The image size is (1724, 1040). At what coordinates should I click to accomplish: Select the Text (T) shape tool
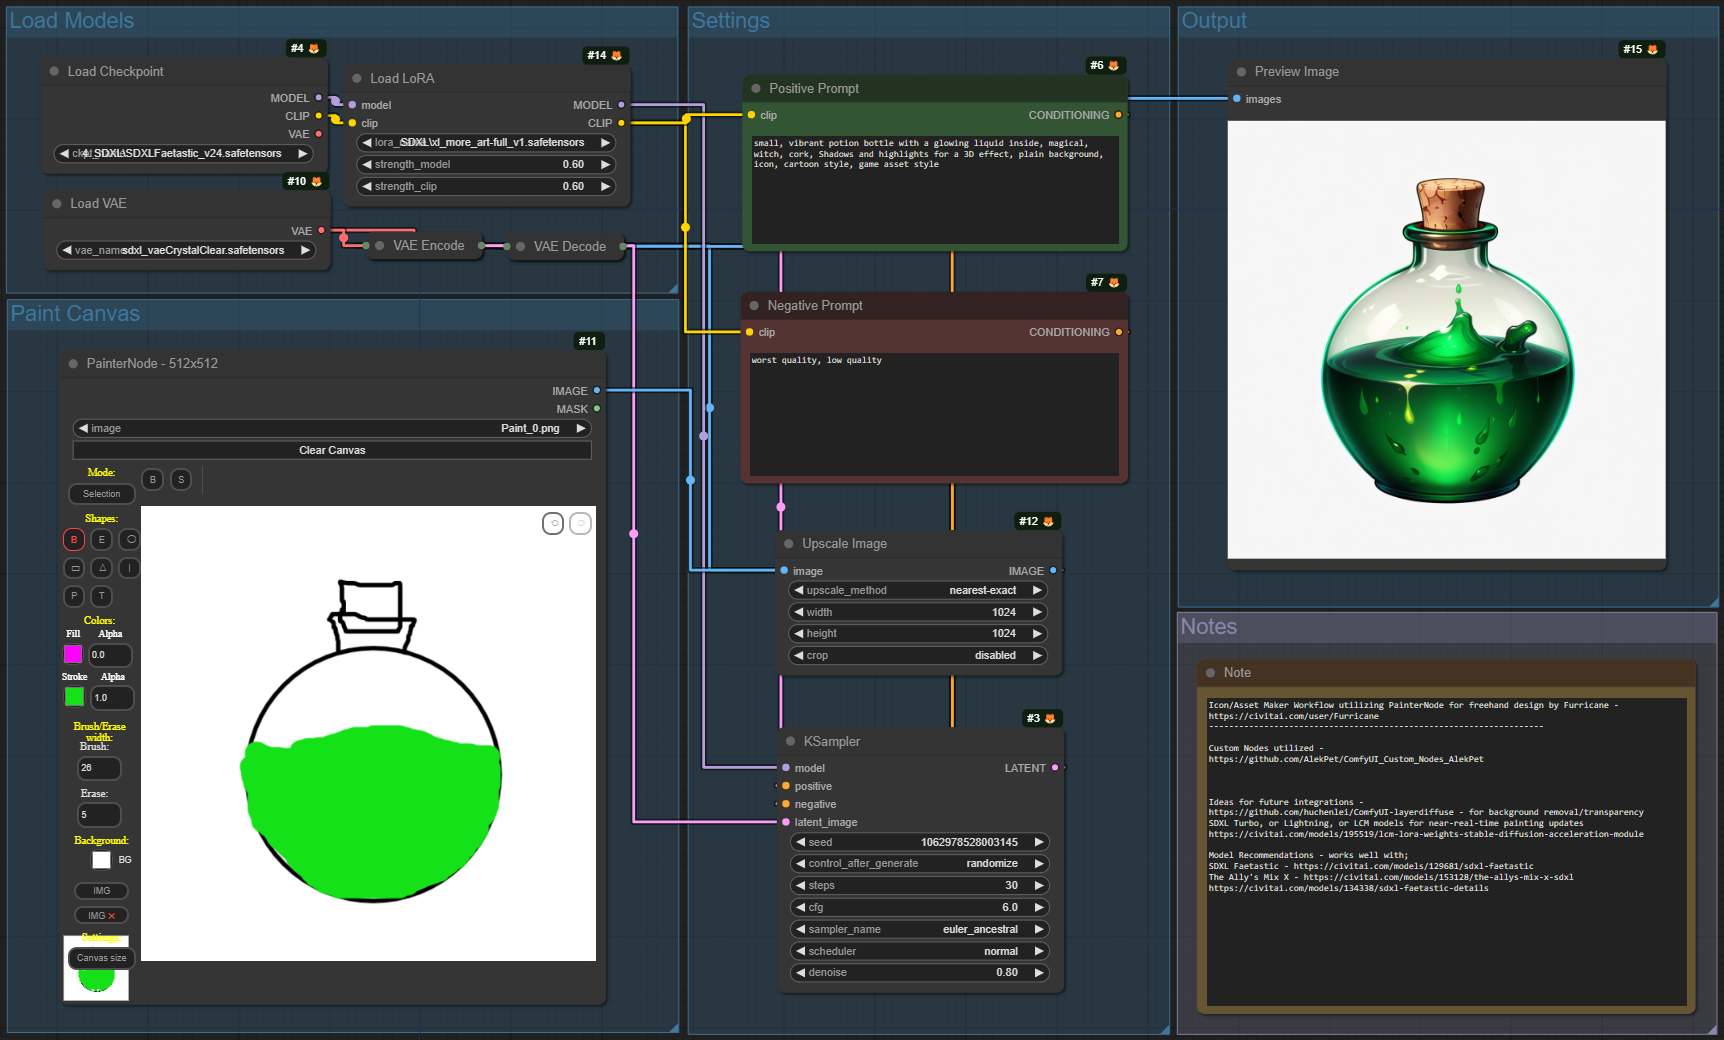[102, 596]
